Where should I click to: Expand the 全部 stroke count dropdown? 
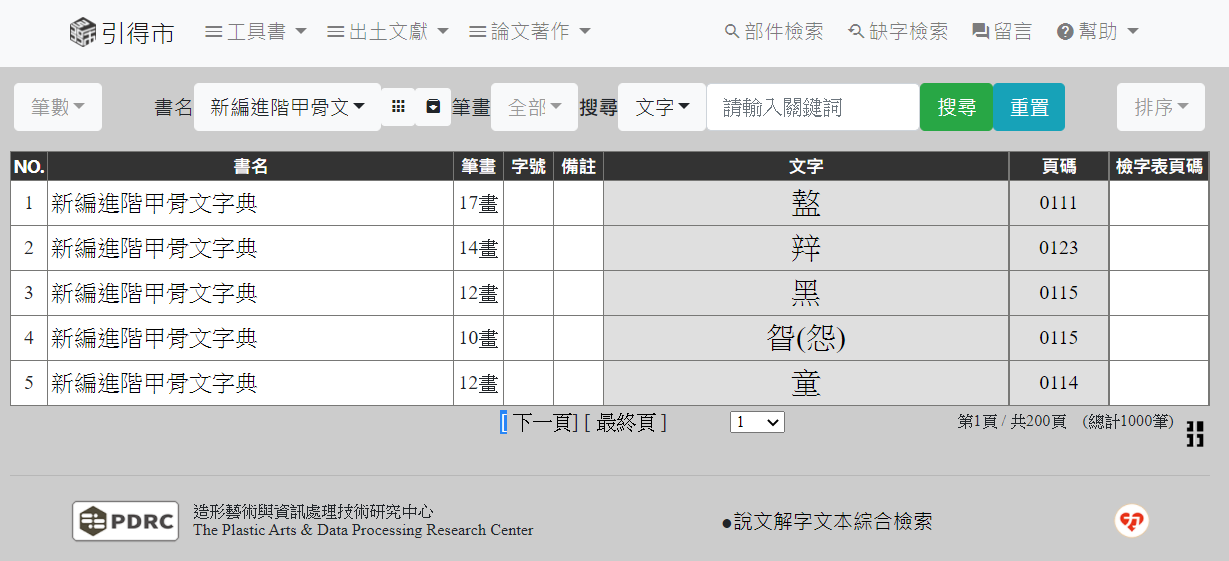(534, 107)
